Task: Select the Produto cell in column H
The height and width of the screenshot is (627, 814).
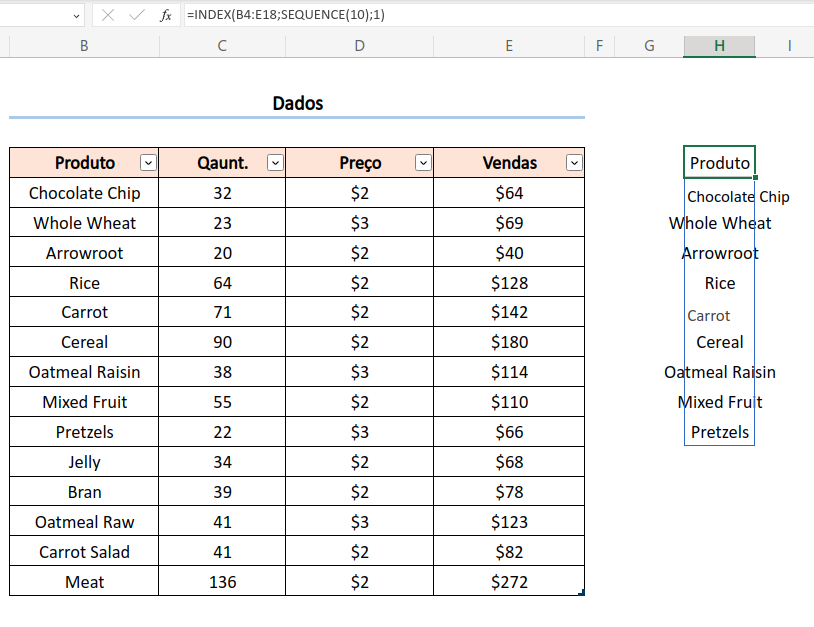Action: (719, 163)
